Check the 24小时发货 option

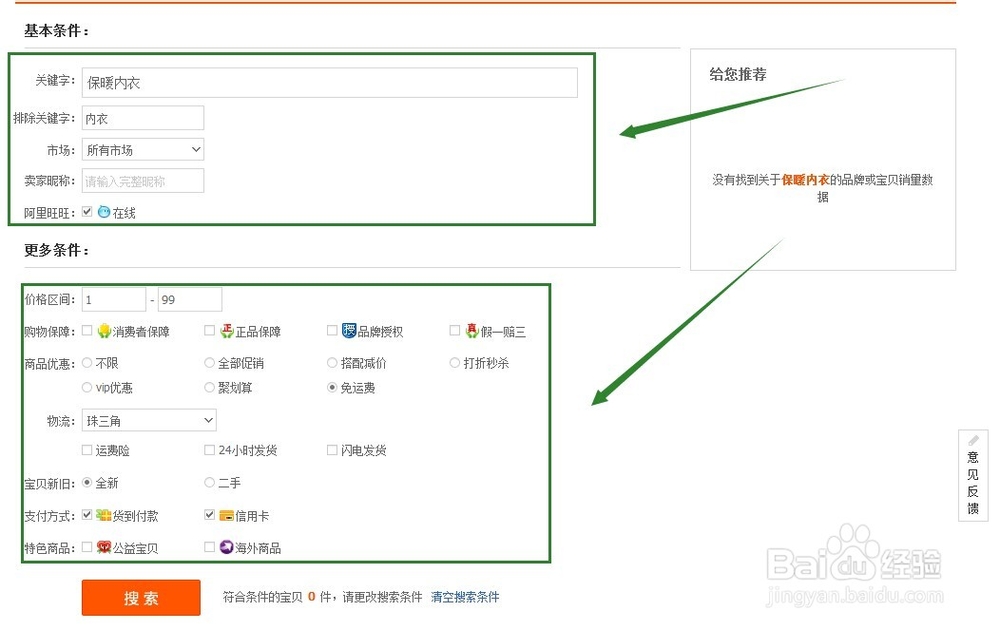[x=207, y=451]
